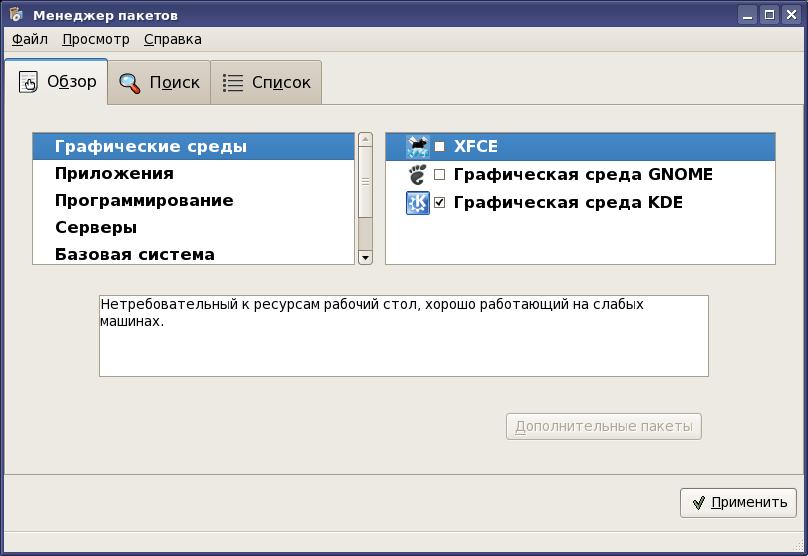Select the Приложения category
Image resolution: width=808 pixels, height=556 pixels.
[193, 173]
